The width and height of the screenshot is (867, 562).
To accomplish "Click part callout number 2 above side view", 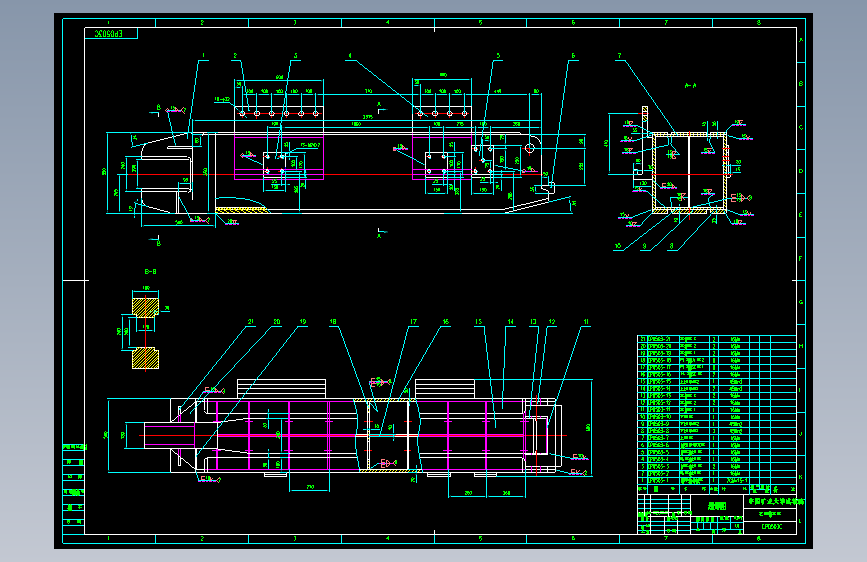I will pos(235,56).
